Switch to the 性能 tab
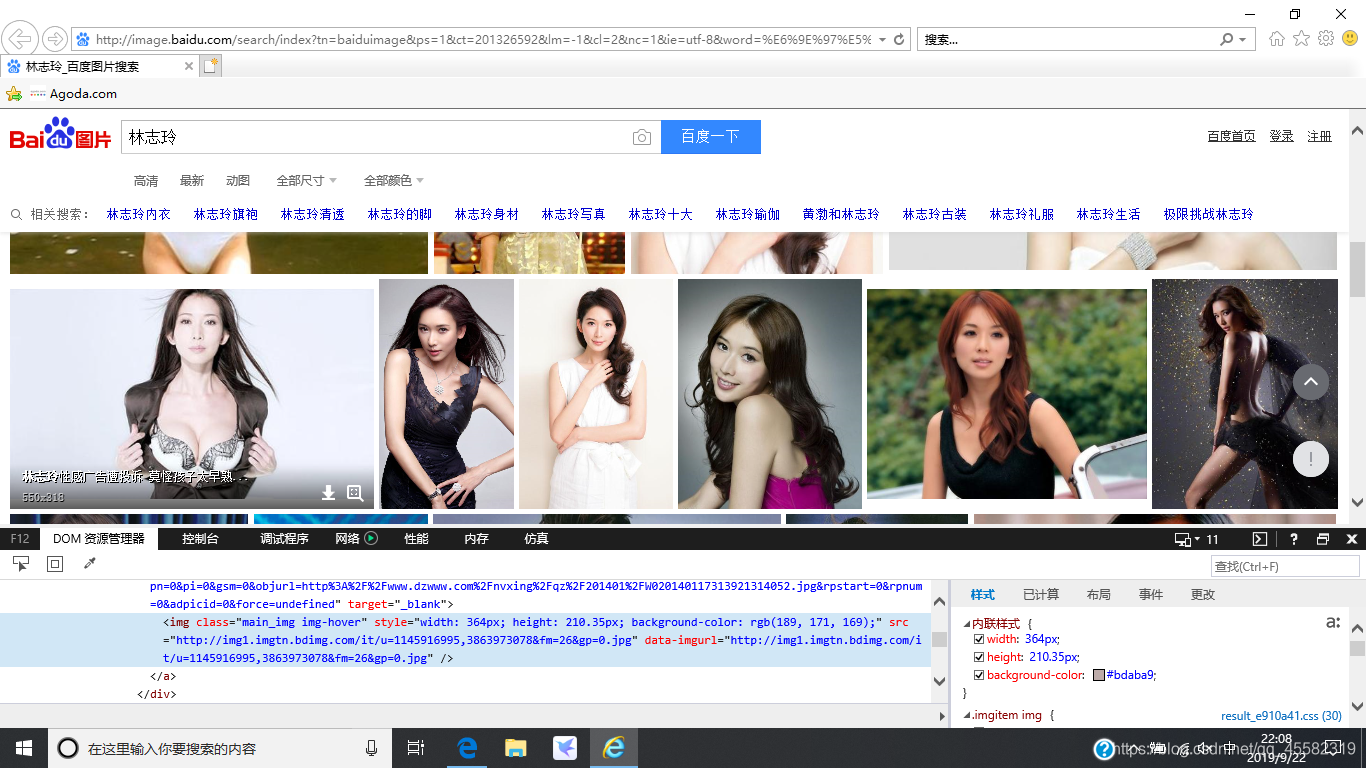Viewport: 1366px width, 768px height. pyautogui.click(x=416, y=539)
